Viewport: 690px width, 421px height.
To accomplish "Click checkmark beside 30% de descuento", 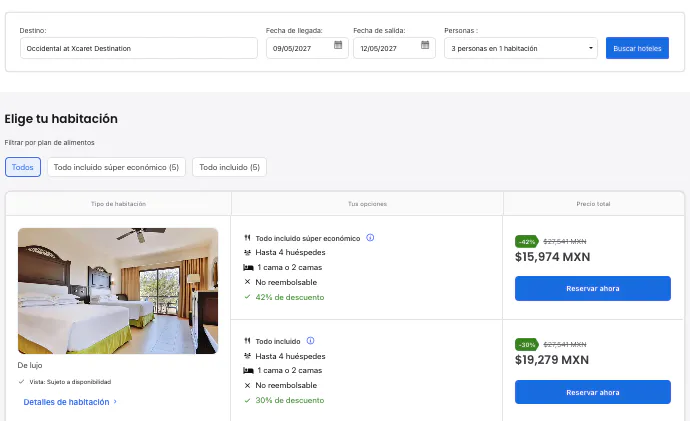I will (247, 400).
